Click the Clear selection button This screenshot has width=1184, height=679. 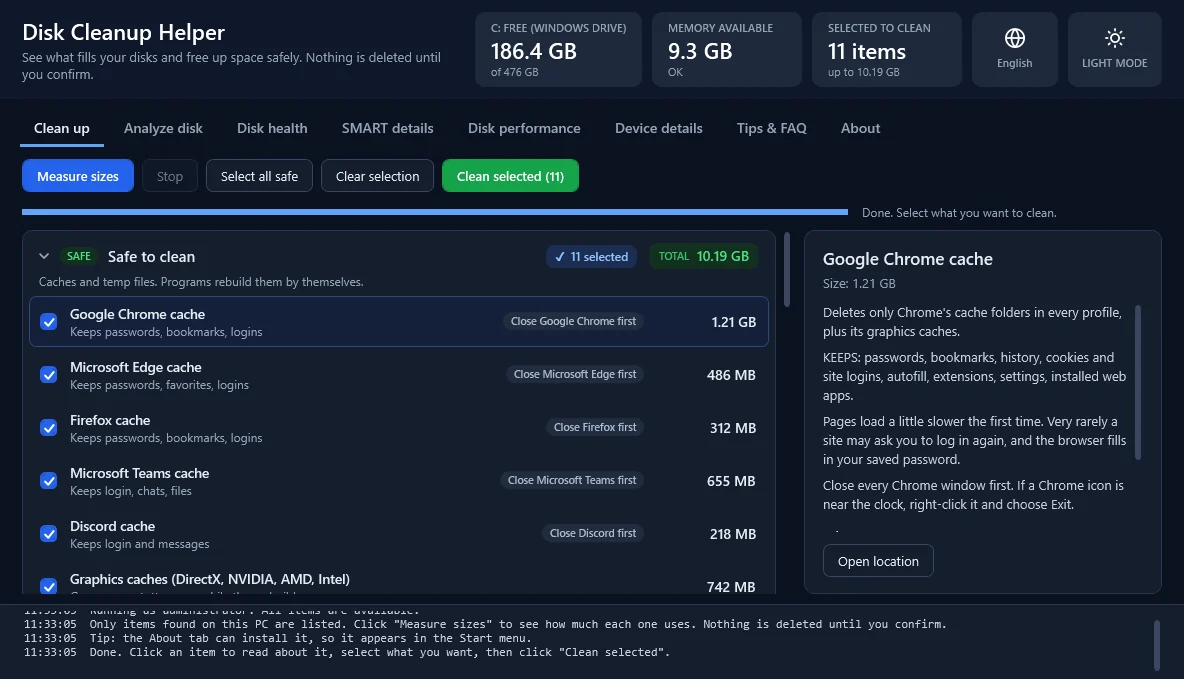coord(378,176)
